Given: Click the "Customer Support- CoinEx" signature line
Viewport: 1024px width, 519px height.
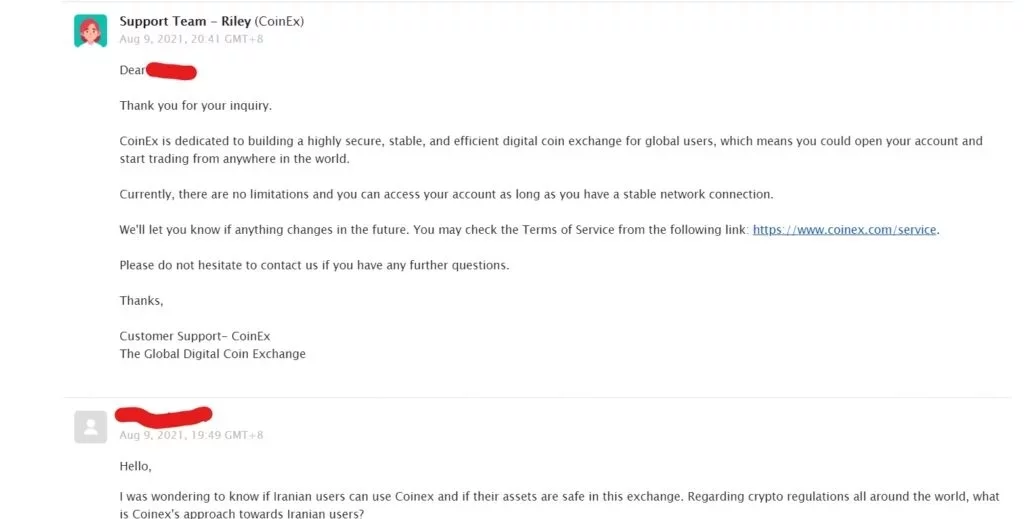Looking at the screenshot, I should [x=195, y=336].
